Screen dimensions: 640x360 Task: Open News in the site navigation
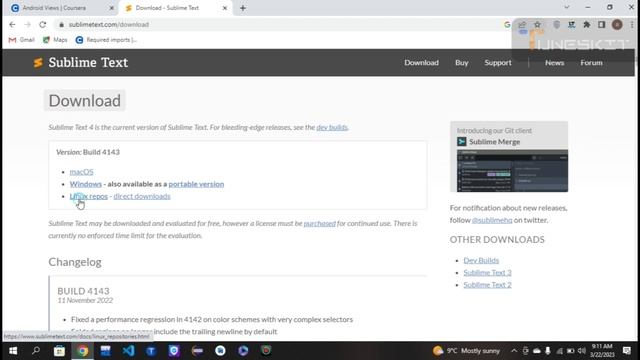[554, 62]
